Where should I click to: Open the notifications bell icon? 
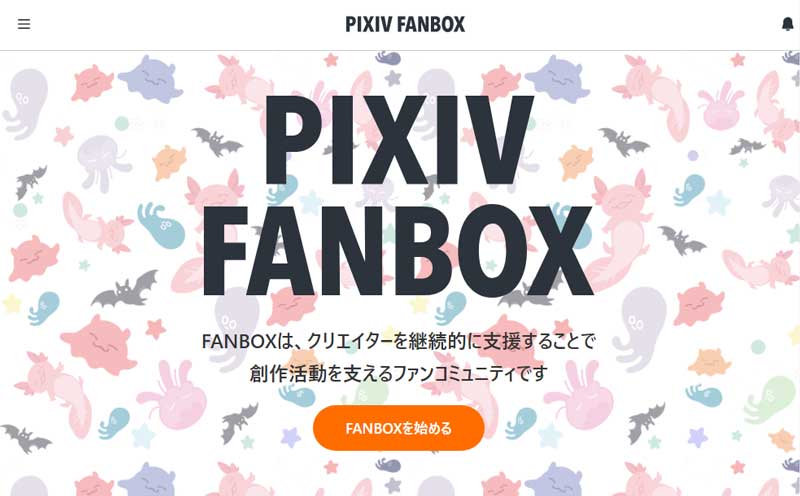(787, 24)
